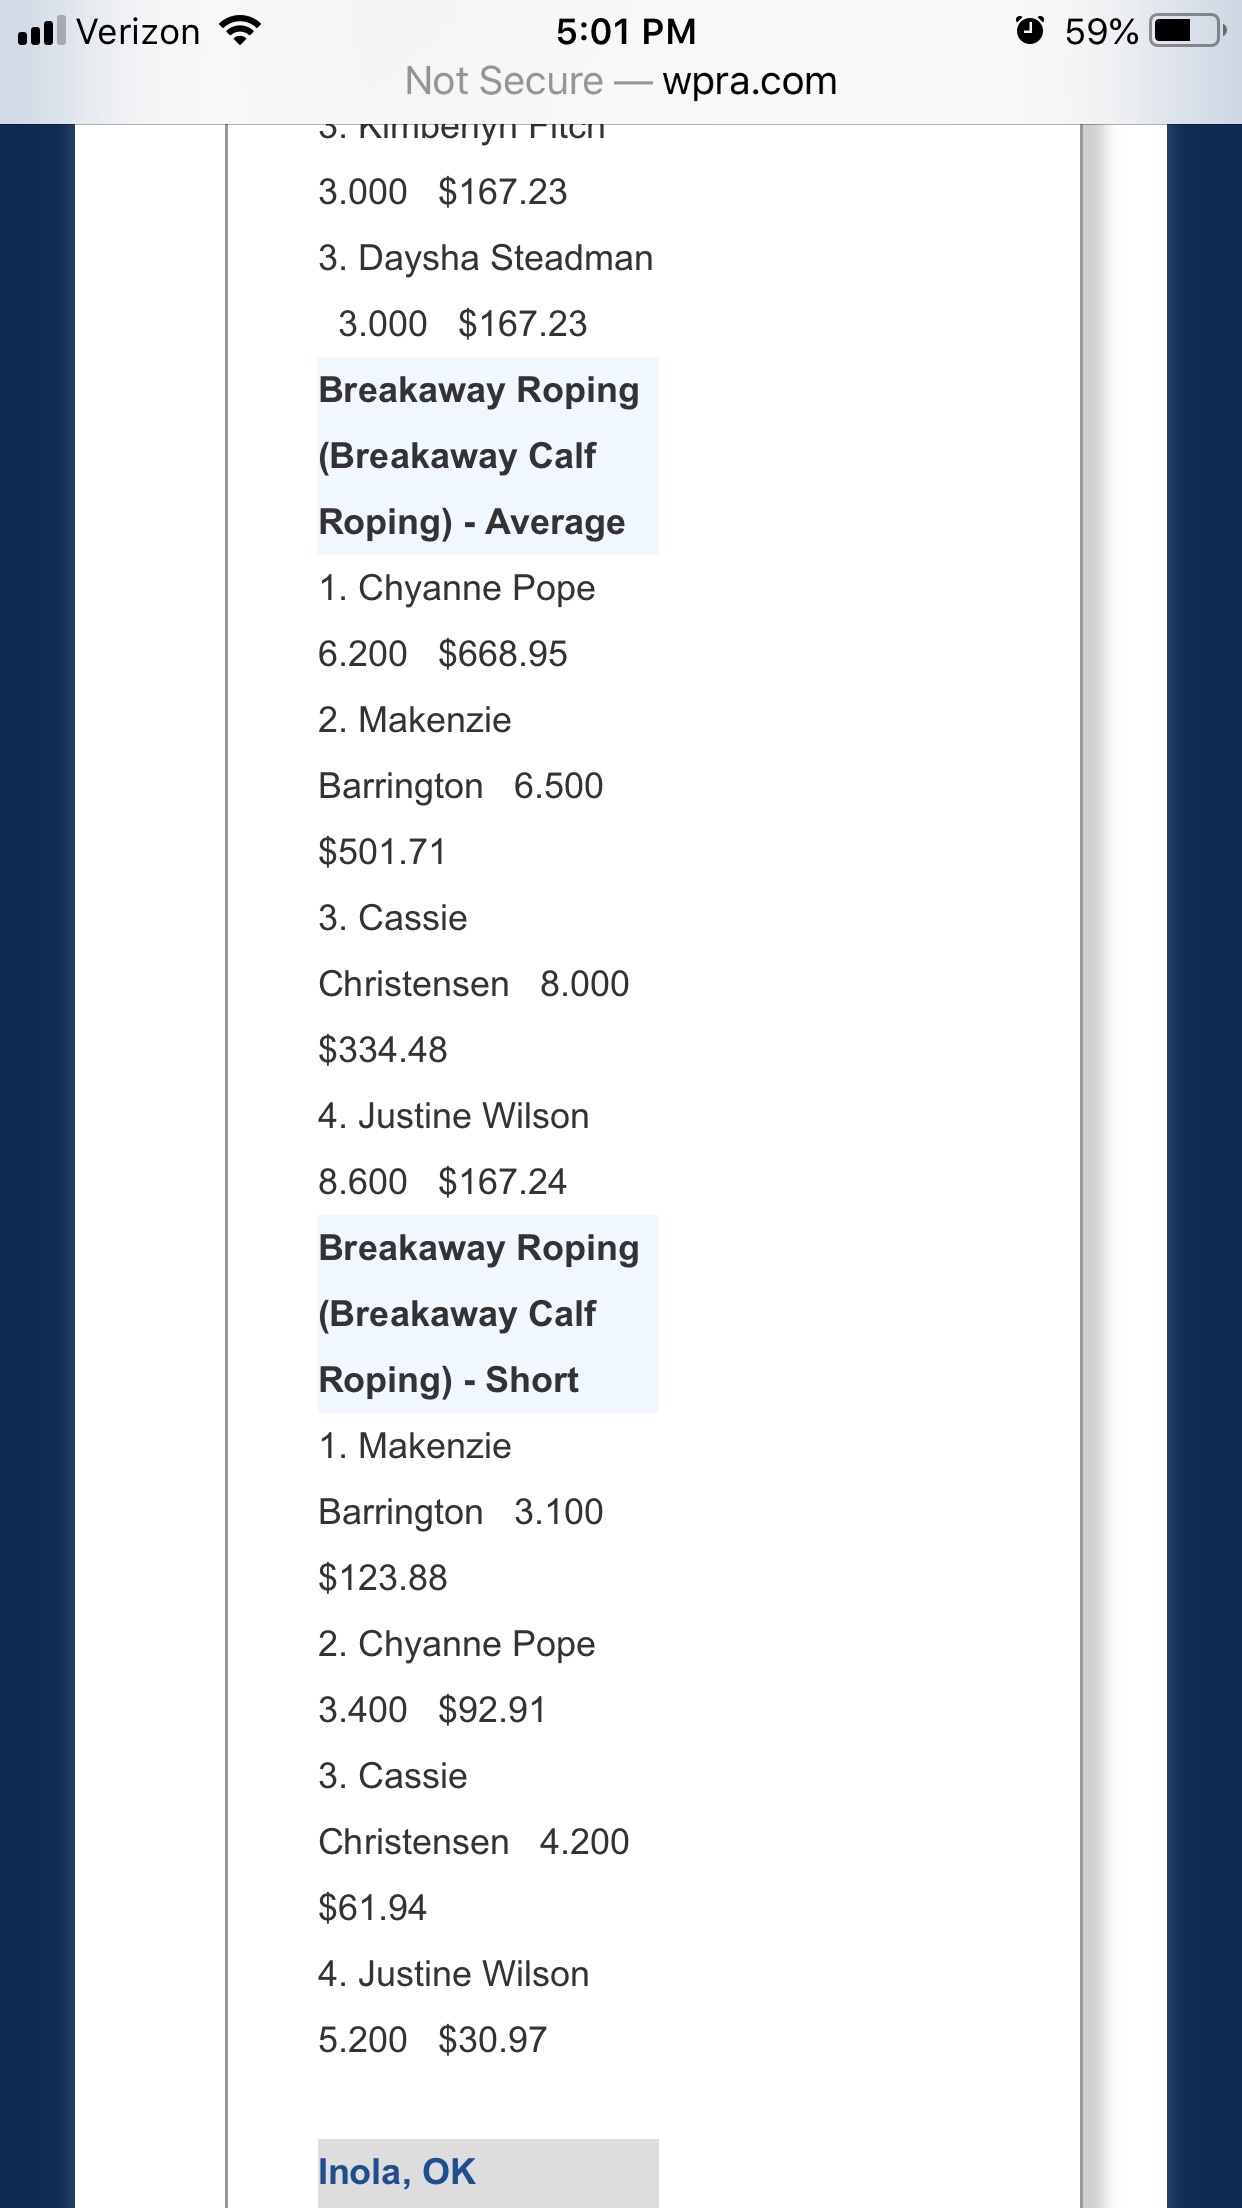Tap the Wi-Fi status icon
The height and width of the screenshot is (2208, 1242).
[x=240, y=31]
